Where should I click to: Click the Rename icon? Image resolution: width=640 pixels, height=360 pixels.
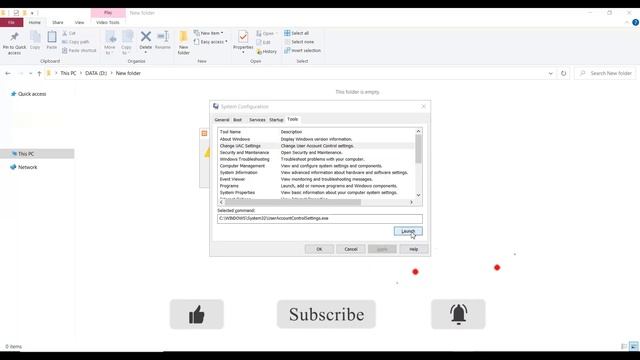163,36
